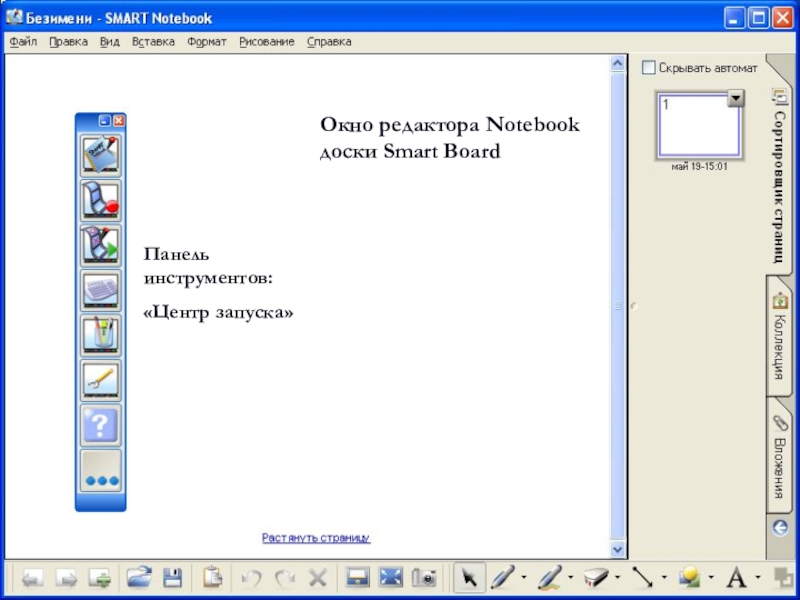Open the Вставка menu
800x600 pixels.
tap(153, 42)
